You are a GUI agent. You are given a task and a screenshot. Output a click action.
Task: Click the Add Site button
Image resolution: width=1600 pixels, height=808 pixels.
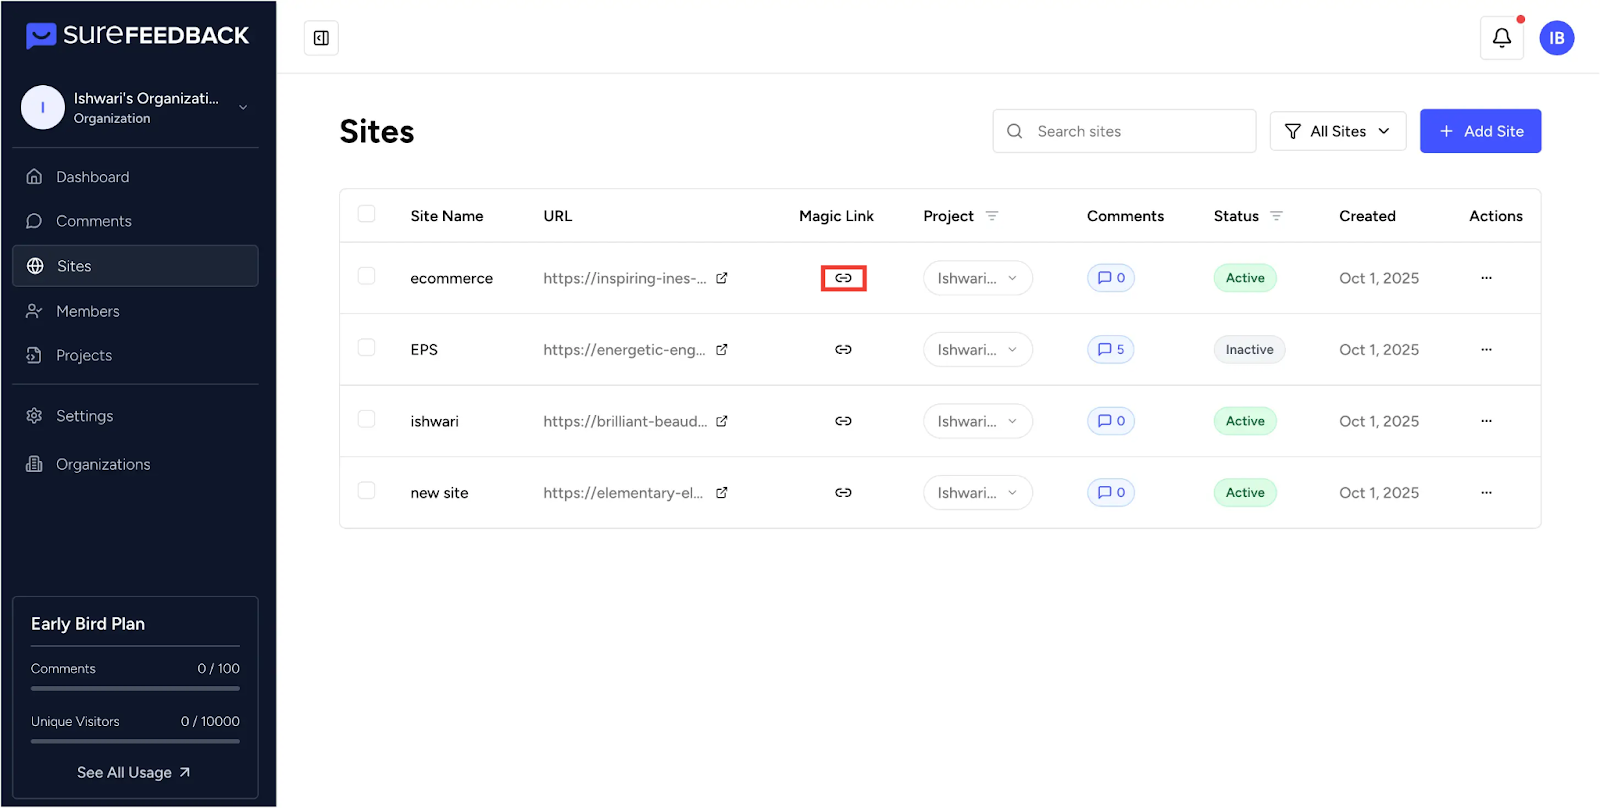[x=1480, y=131]
